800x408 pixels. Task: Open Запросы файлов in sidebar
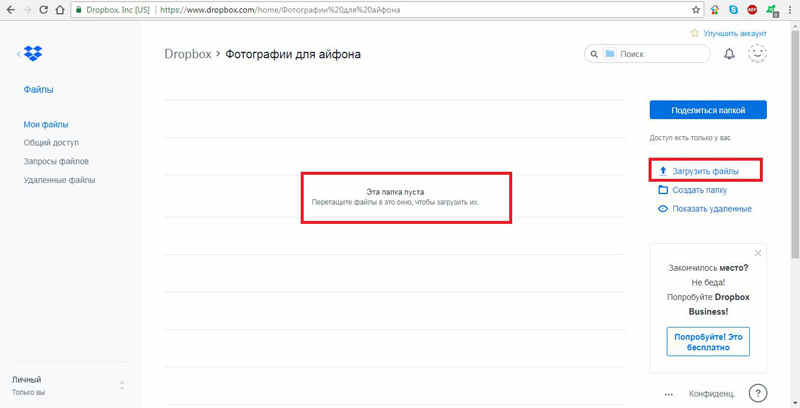point(56,161)
